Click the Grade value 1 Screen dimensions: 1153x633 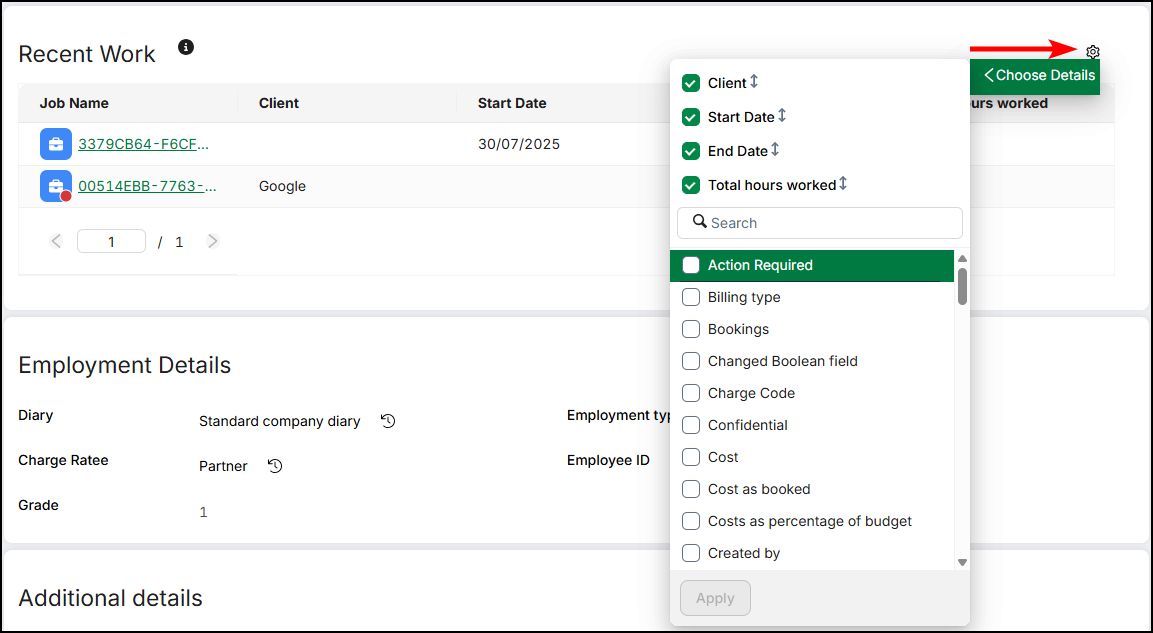(204, 512)
